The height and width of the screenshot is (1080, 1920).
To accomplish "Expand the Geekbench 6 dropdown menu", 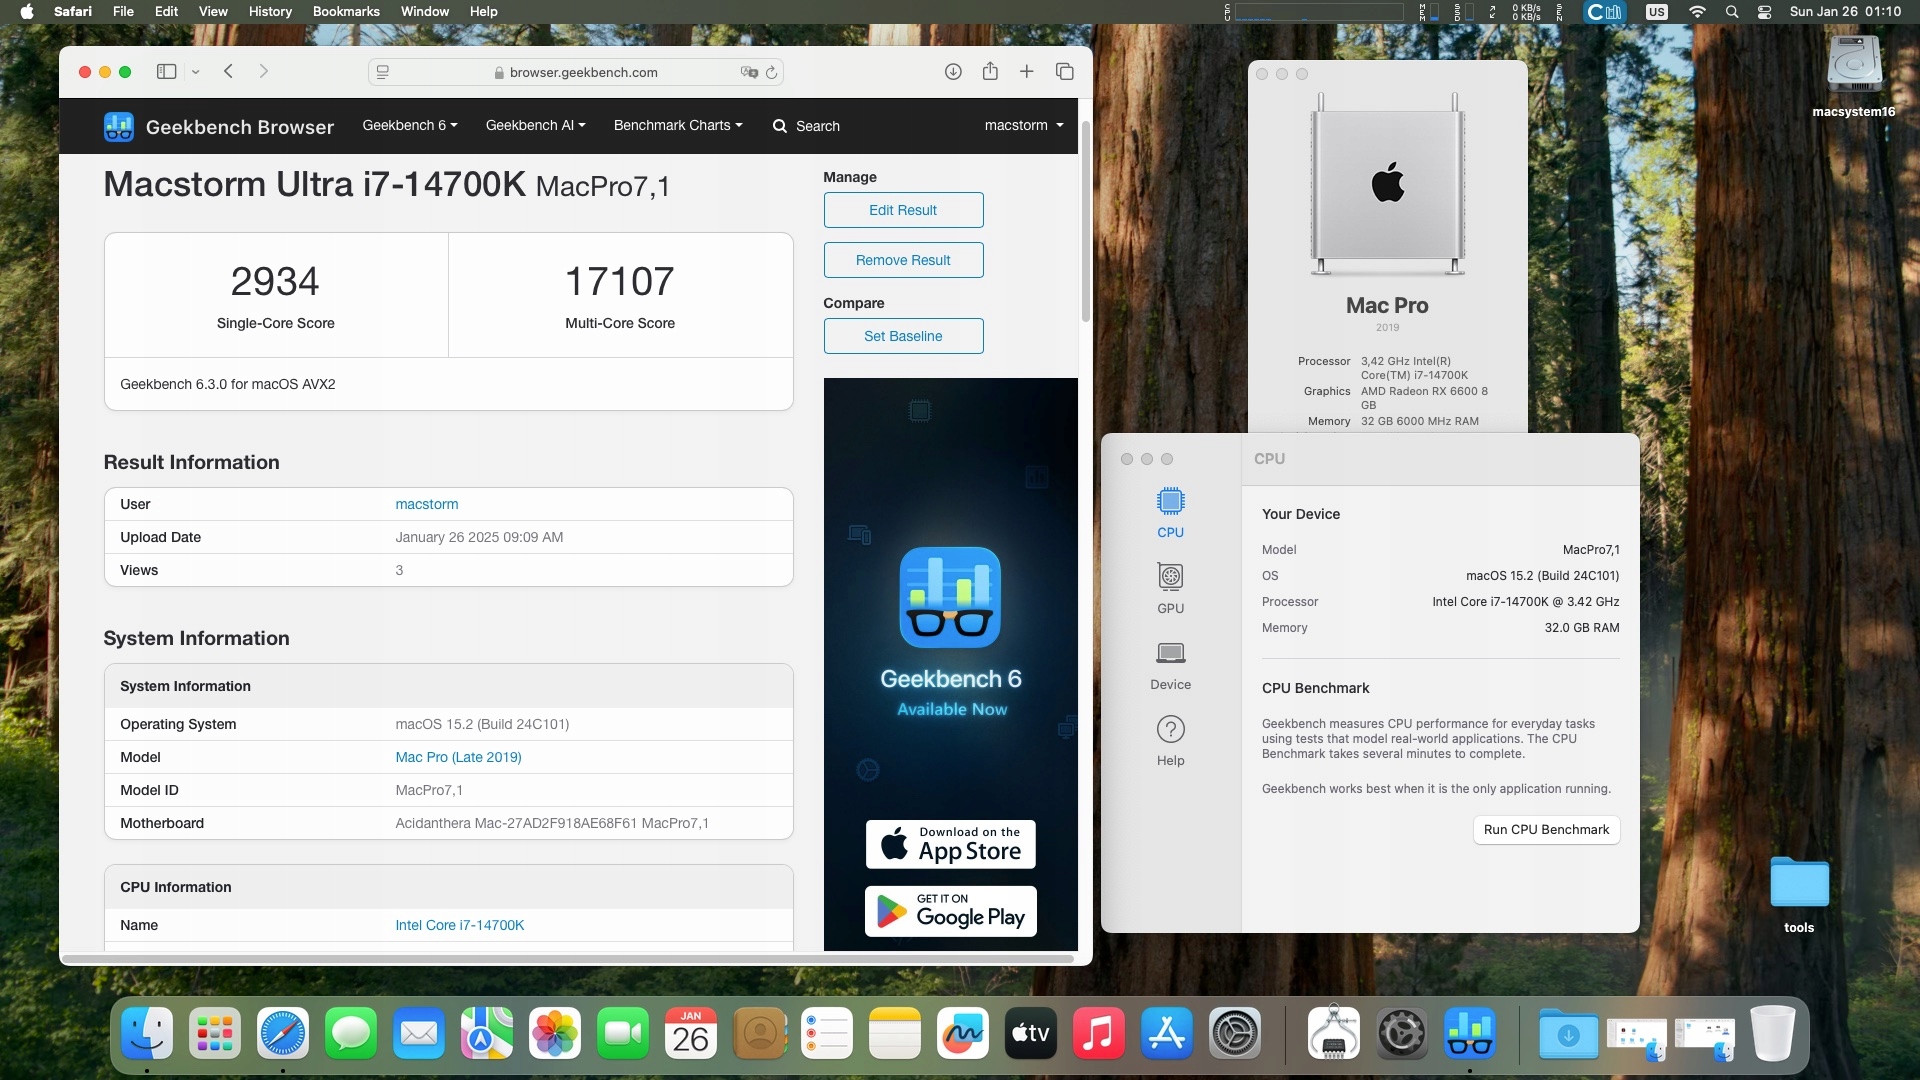I will tap(410, 125).
